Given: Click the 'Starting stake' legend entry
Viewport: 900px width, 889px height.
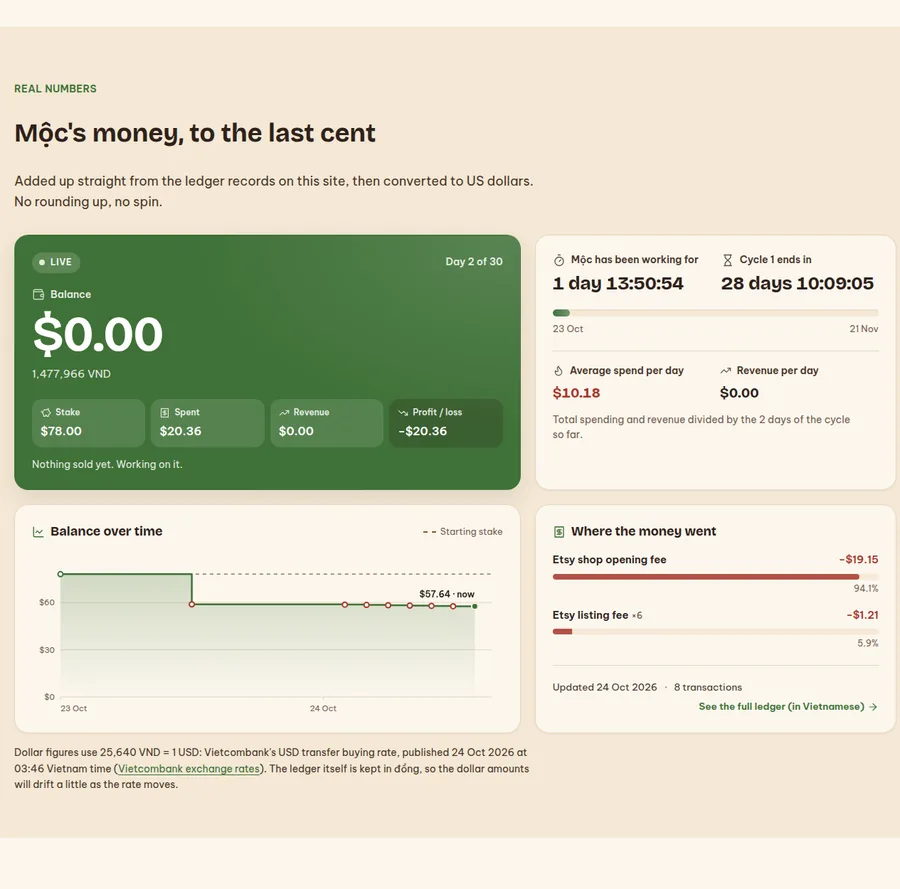Looking at the screenshot, I should click(463, 532).
